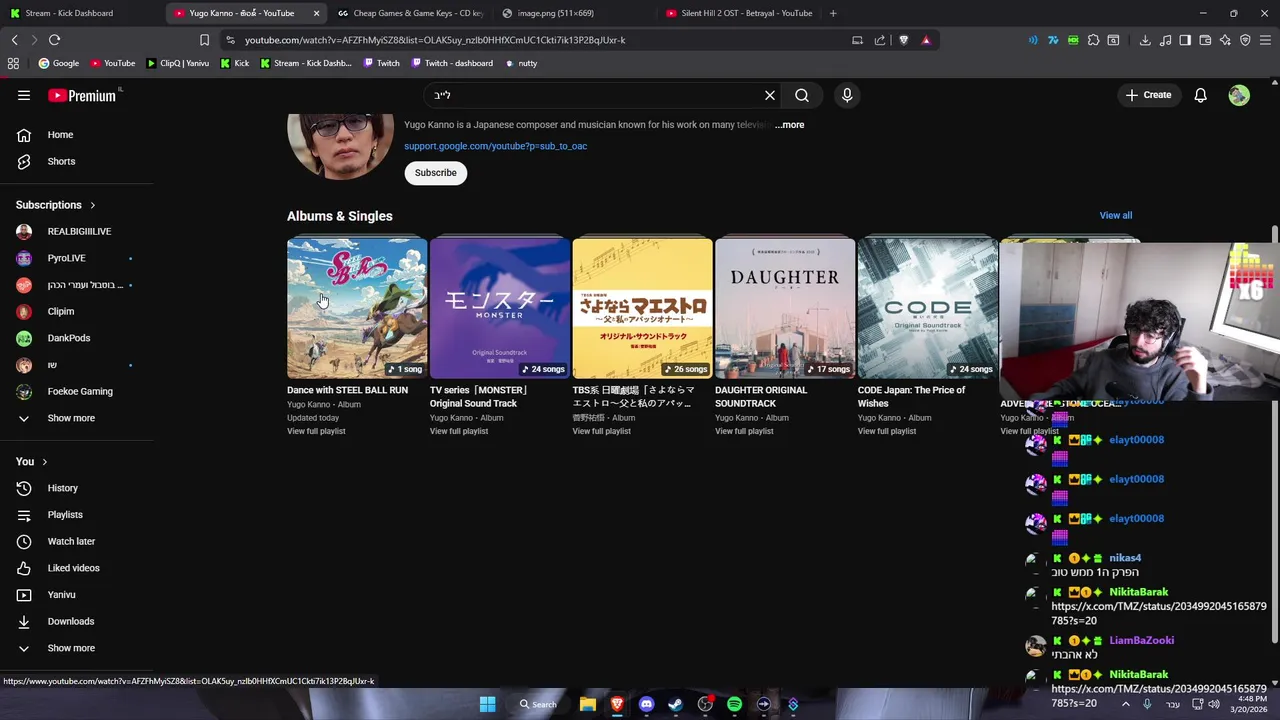Viewport: 1280px width, 720px height.
Task: Open Discord from the taskbar
Action: coord(646,704)
